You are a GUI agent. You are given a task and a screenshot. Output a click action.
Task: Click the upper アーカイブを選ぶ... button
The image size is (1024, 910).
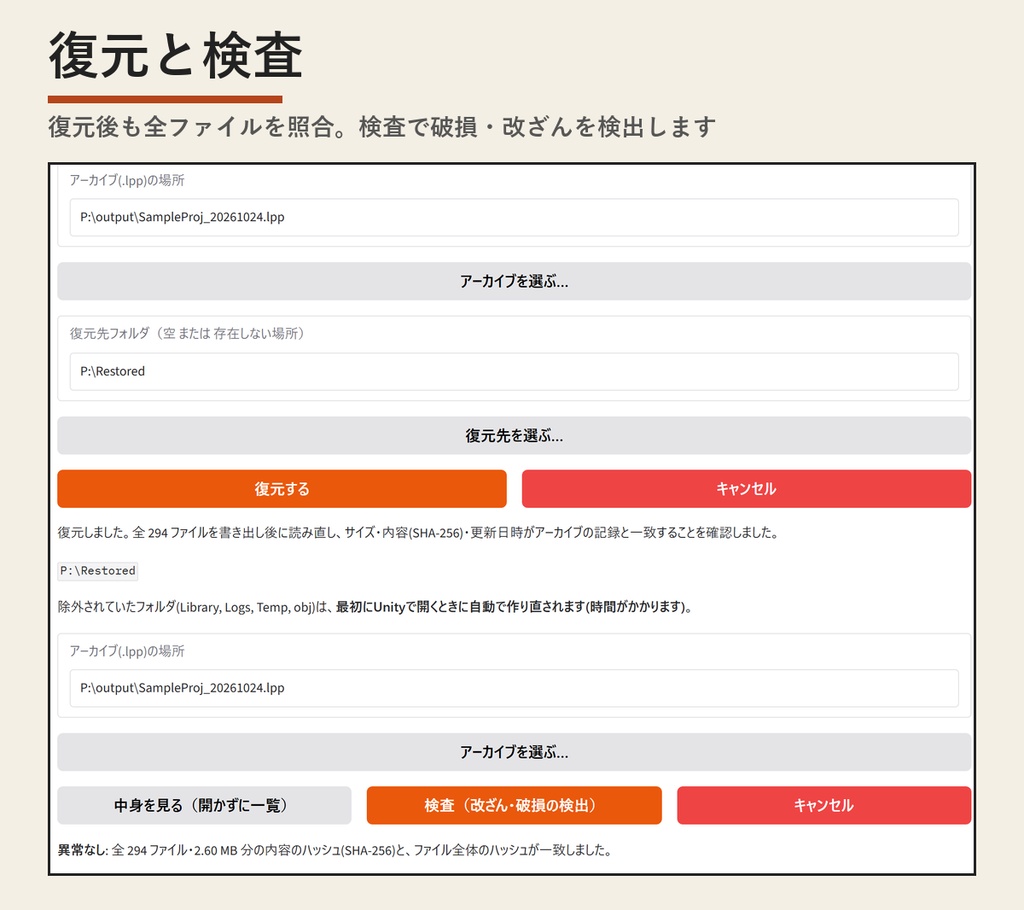(514, 282)
